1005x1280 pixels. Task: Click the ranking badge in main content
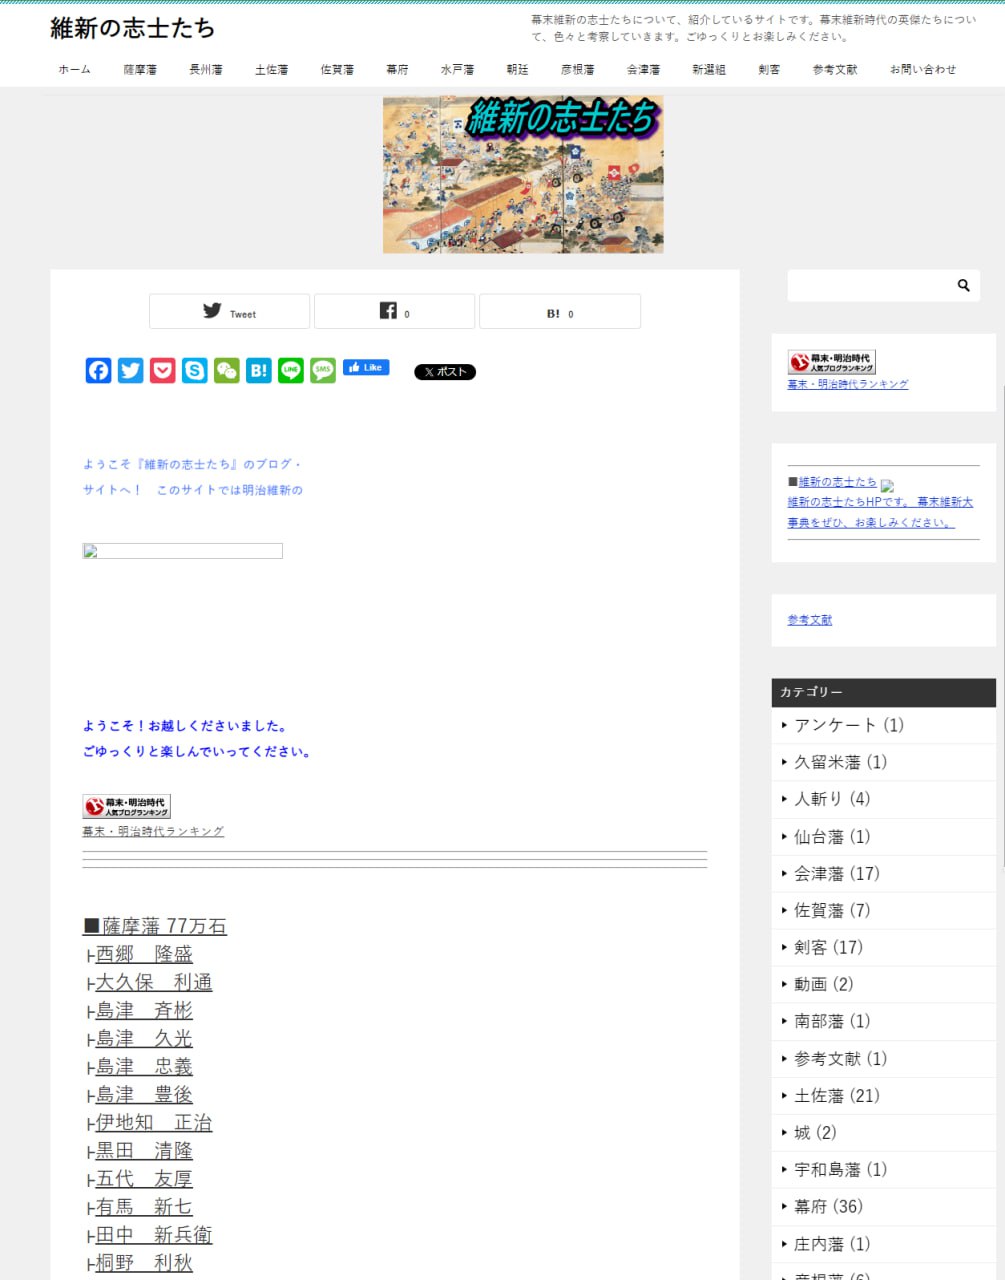pos(126,806)
